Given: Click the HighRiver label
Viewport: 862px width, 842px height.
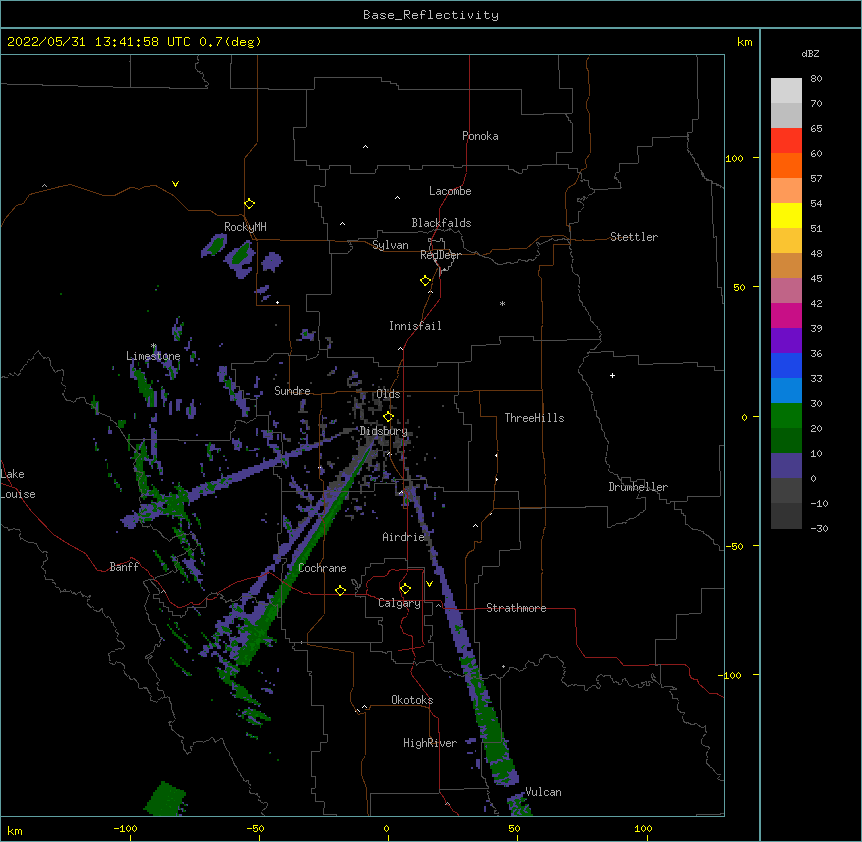Looking at the screenshot, I should coord(430,743).
